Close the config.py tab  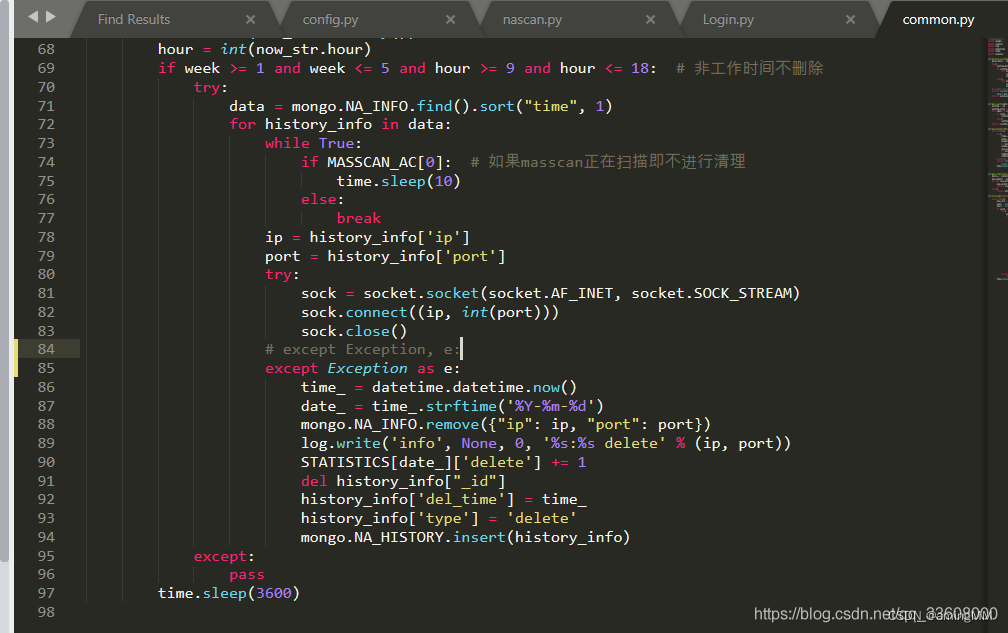451,20
